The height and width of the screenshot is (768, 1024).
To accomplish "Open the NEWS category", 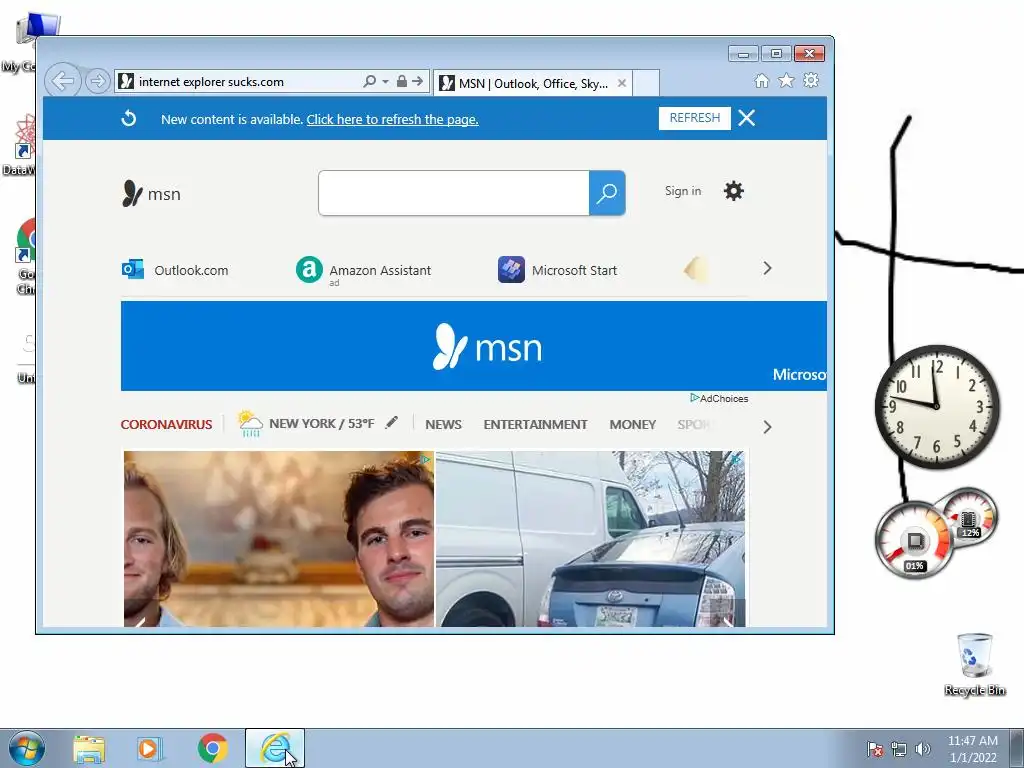I will pos(443,424).
